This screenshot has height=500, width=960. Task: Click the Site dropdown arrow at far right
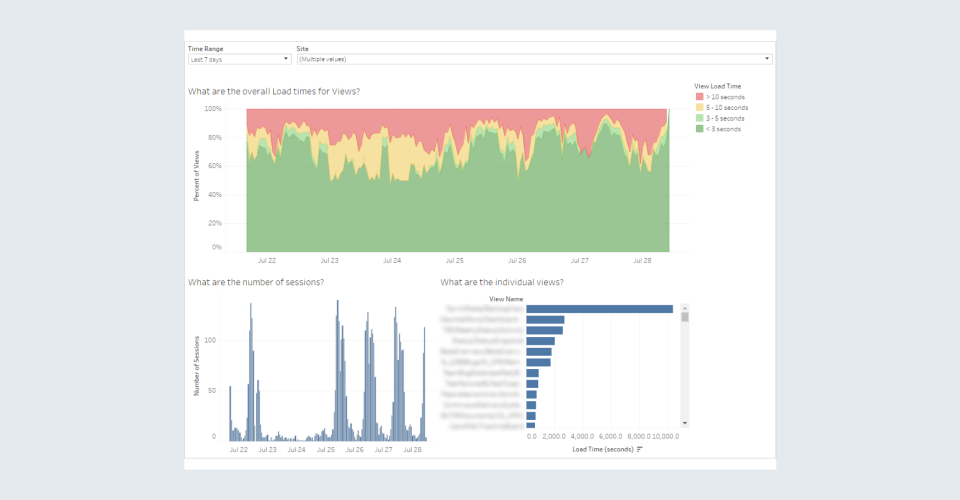(x=767, y=59)
